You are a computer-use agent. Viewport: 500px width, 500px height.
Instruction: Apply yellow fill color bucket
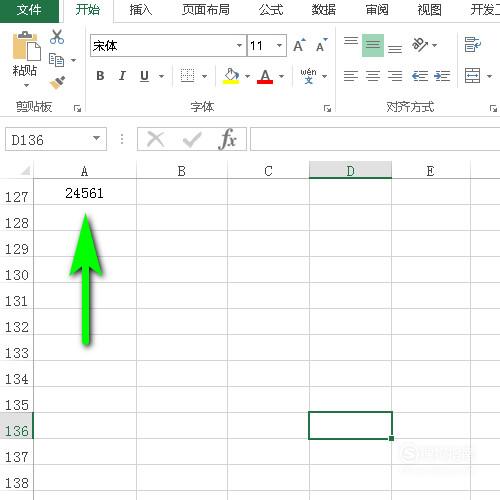(x=231, y=76)
